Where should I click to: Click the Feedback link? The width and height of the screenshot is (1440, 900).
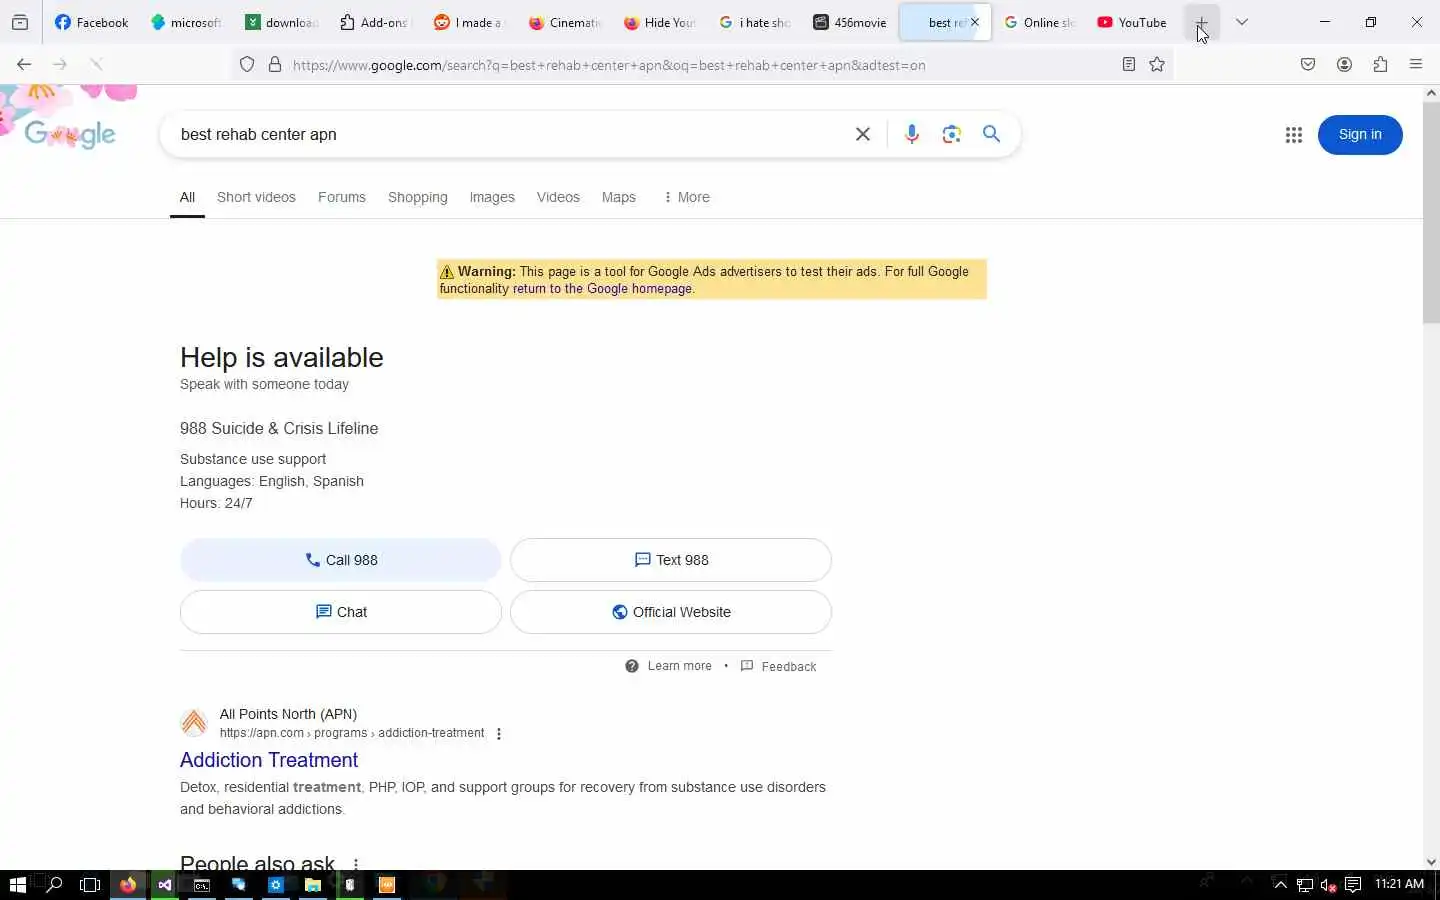click(778, 666)
